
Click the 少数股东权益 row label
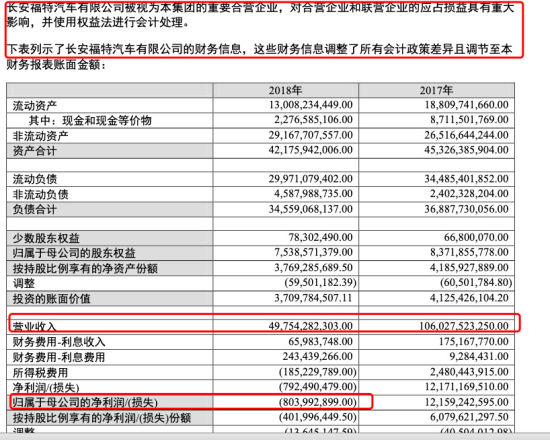point(46,238)
